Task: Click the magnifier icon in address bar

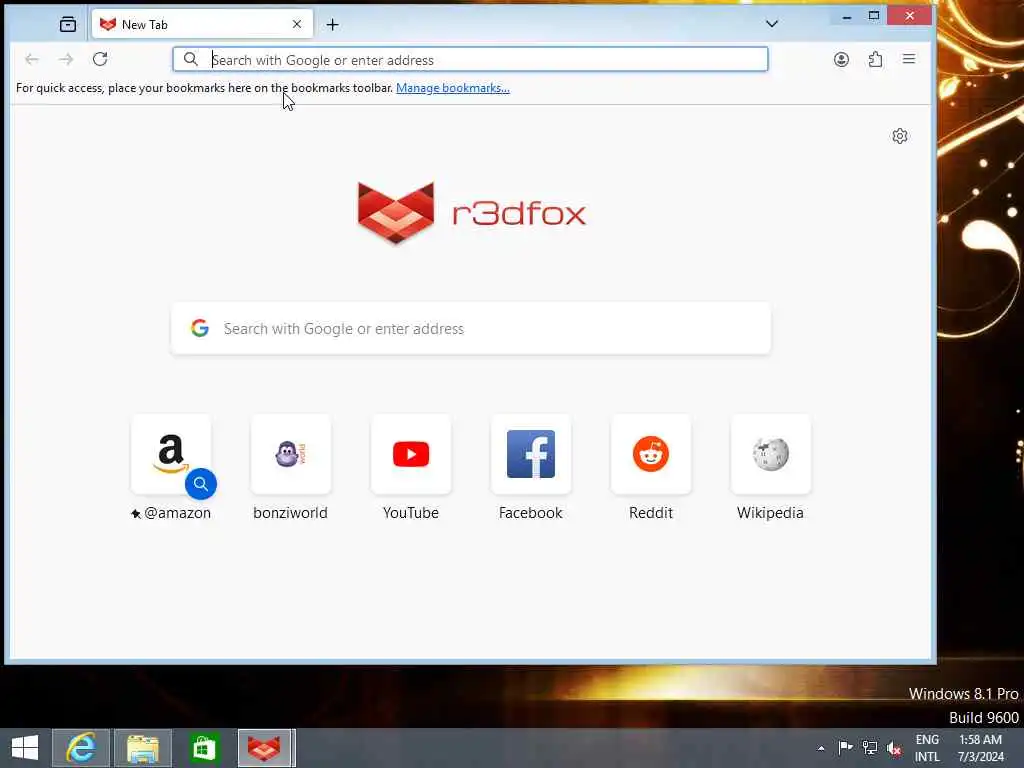Action: (x=191, y=59)
